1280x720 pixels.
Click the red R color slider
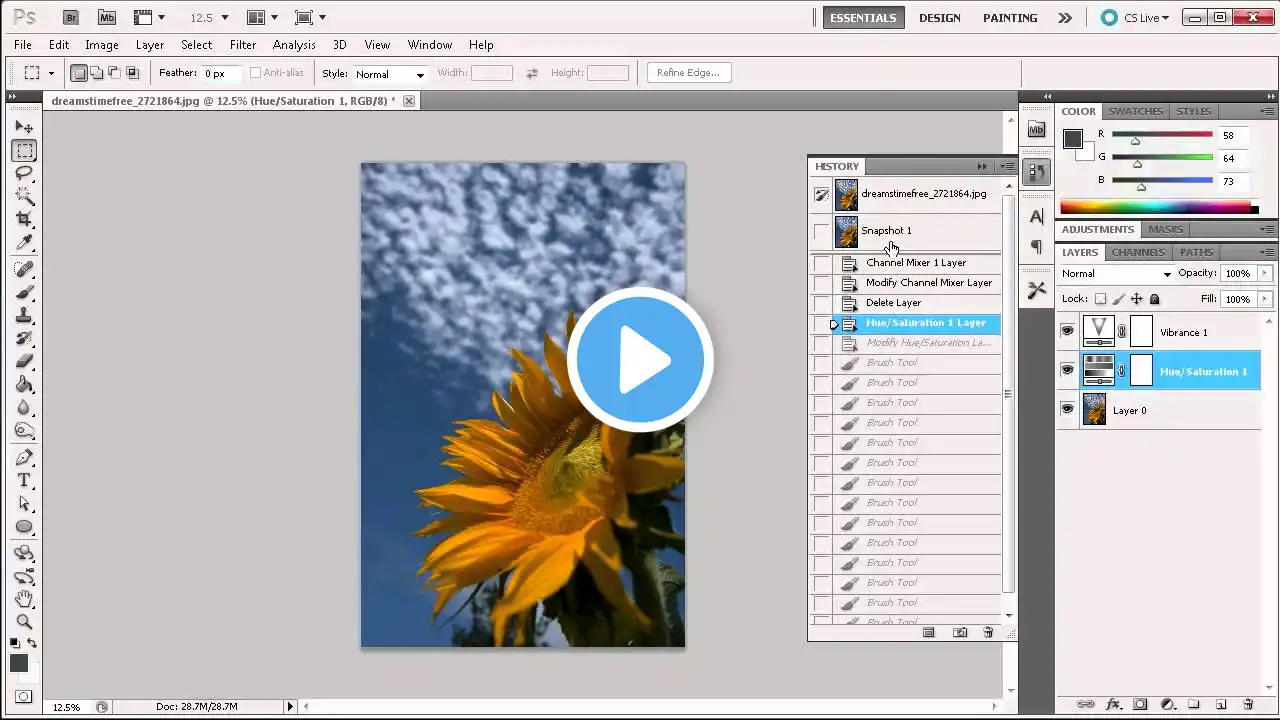[x=1161, y=135]
